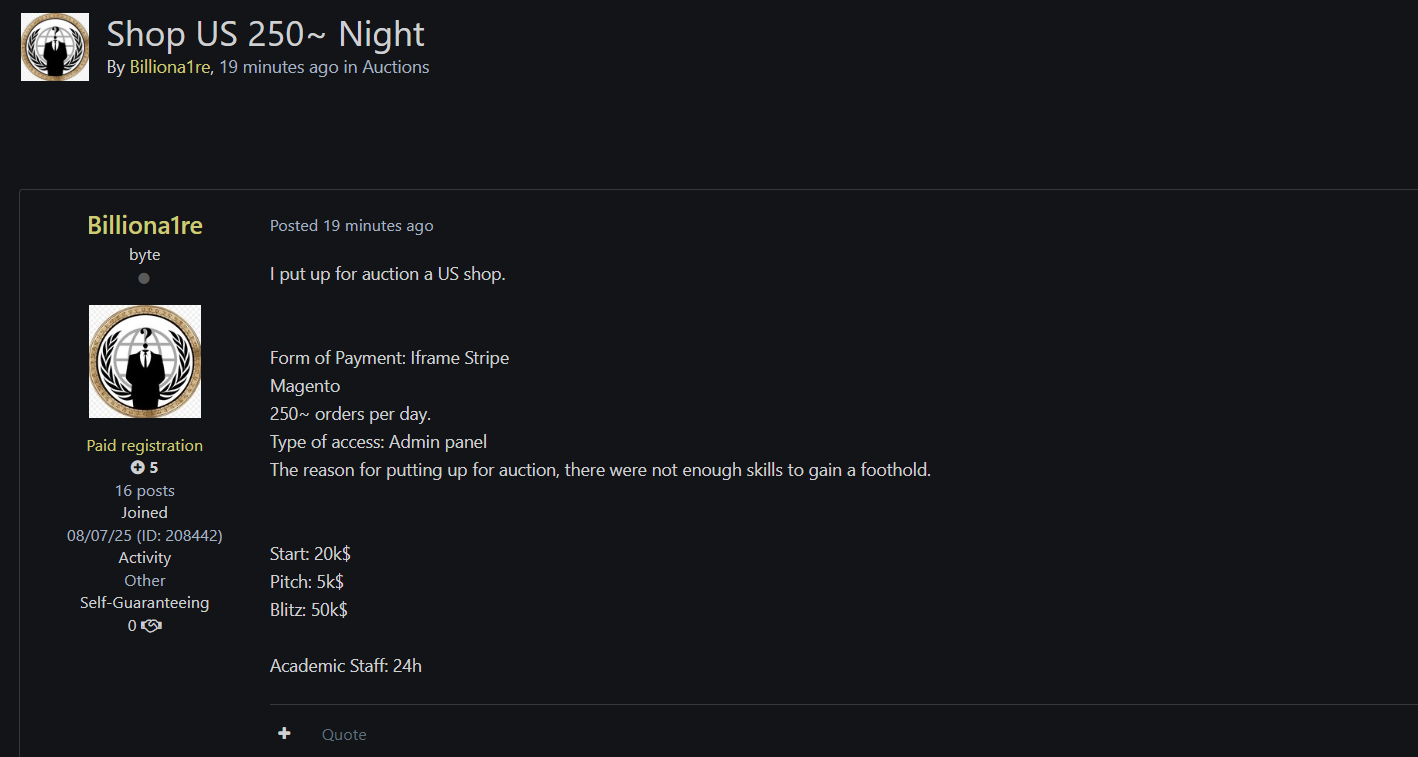Image resolution: width=1418 pixels, height=757 pixels.
Task: Click the '19 minutes ago' byline timestamp
Action: 279,67
